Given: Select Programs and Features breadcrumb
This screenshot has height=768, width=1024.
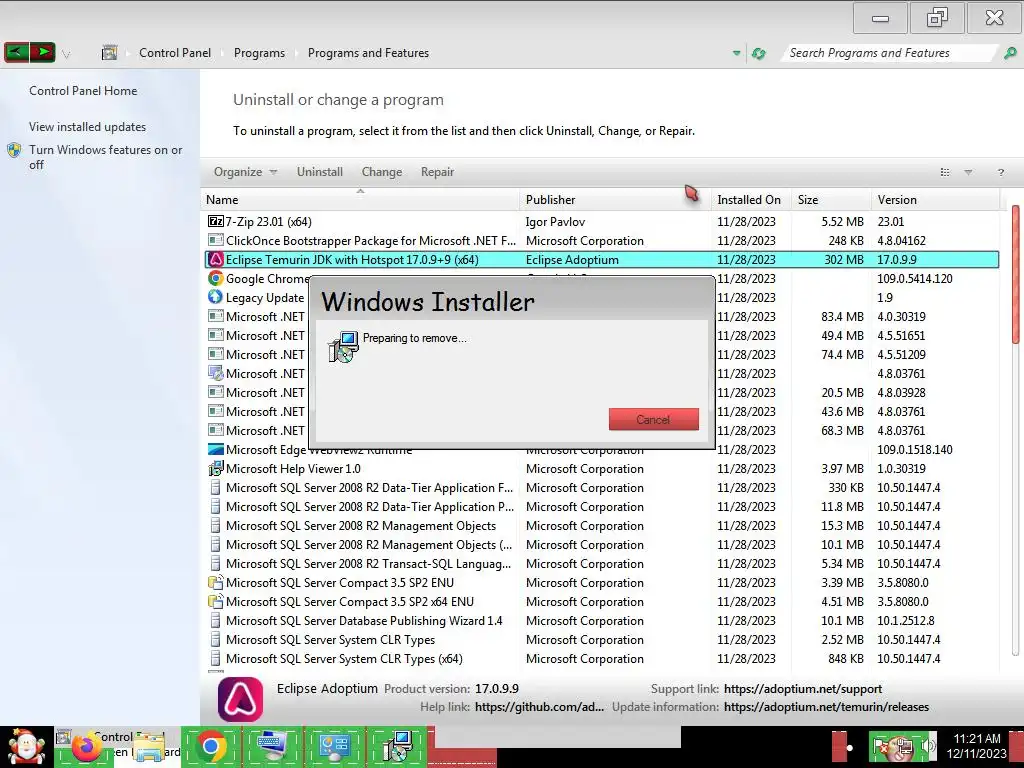Looking at the screenshot, I should [368, 53].
